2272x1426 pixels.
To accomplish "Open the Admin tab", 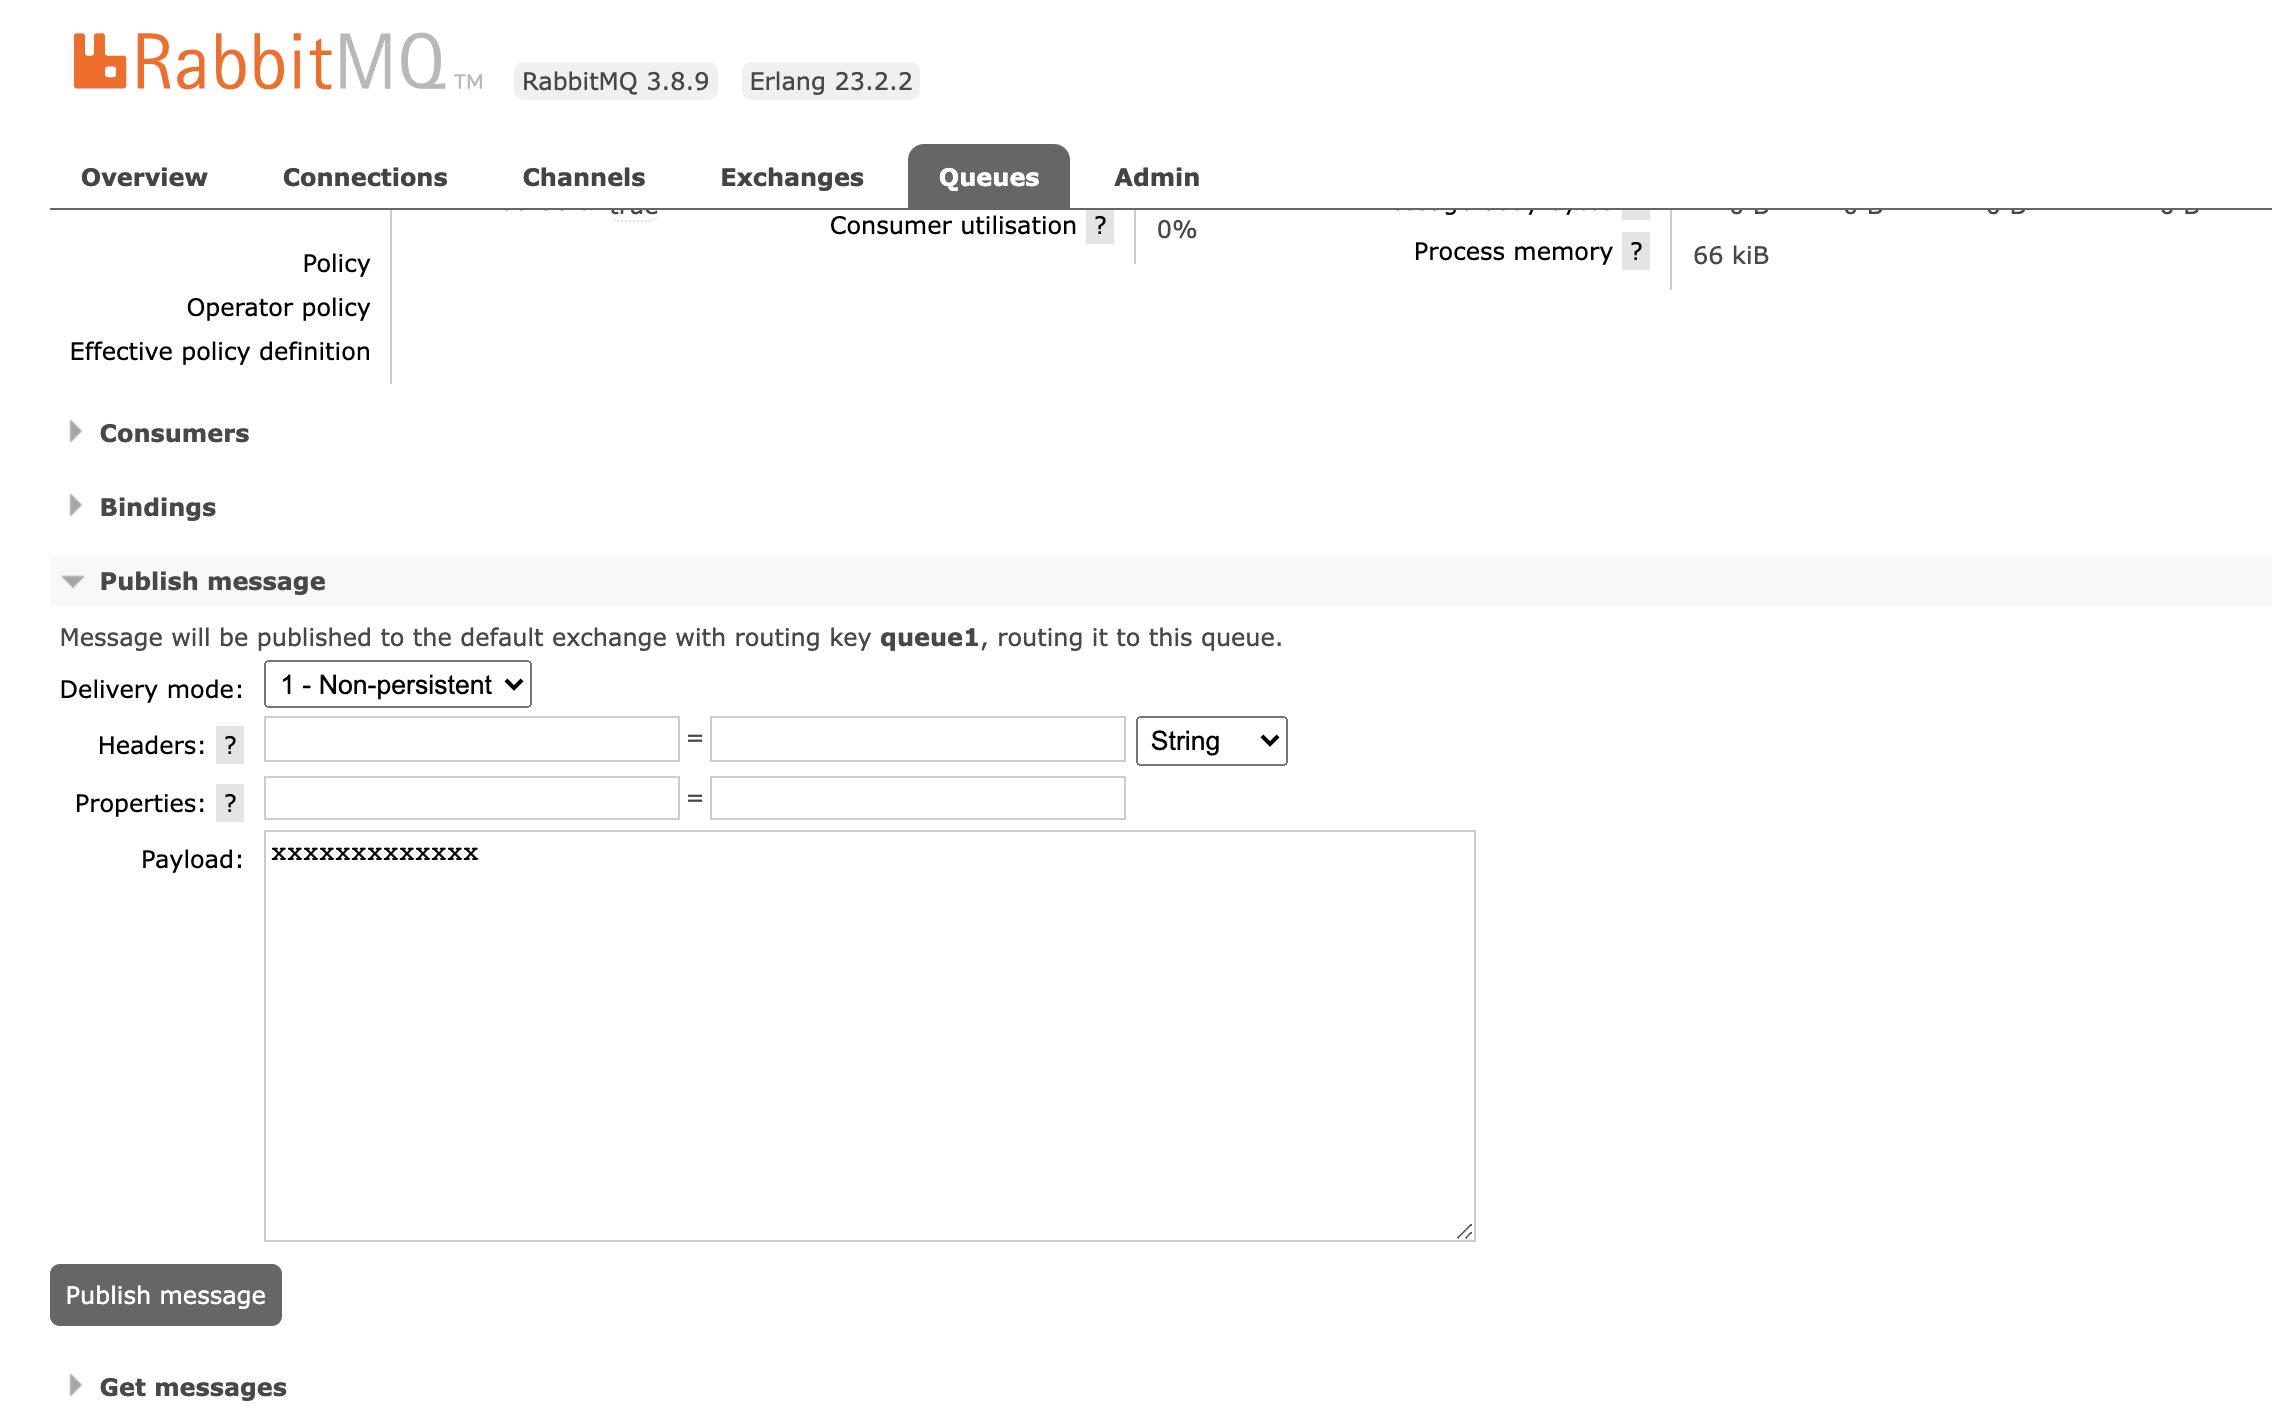I will coord(1157,177).
